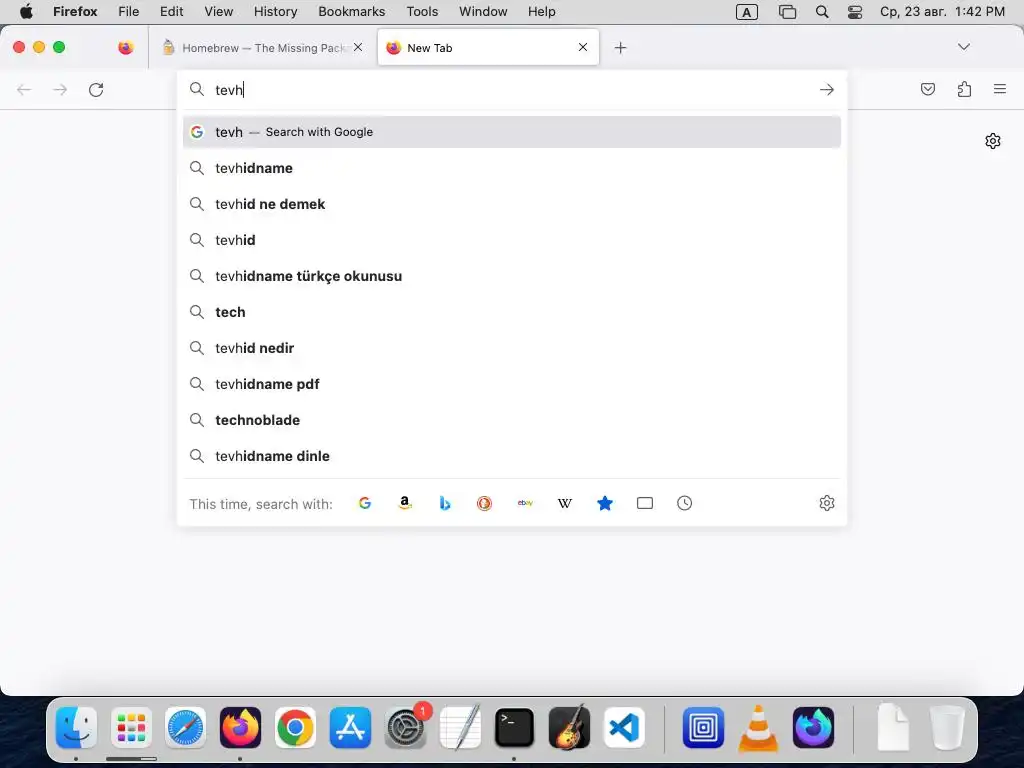
Task: Search this time with Wikipedia
Action: [x=565, y=503]
